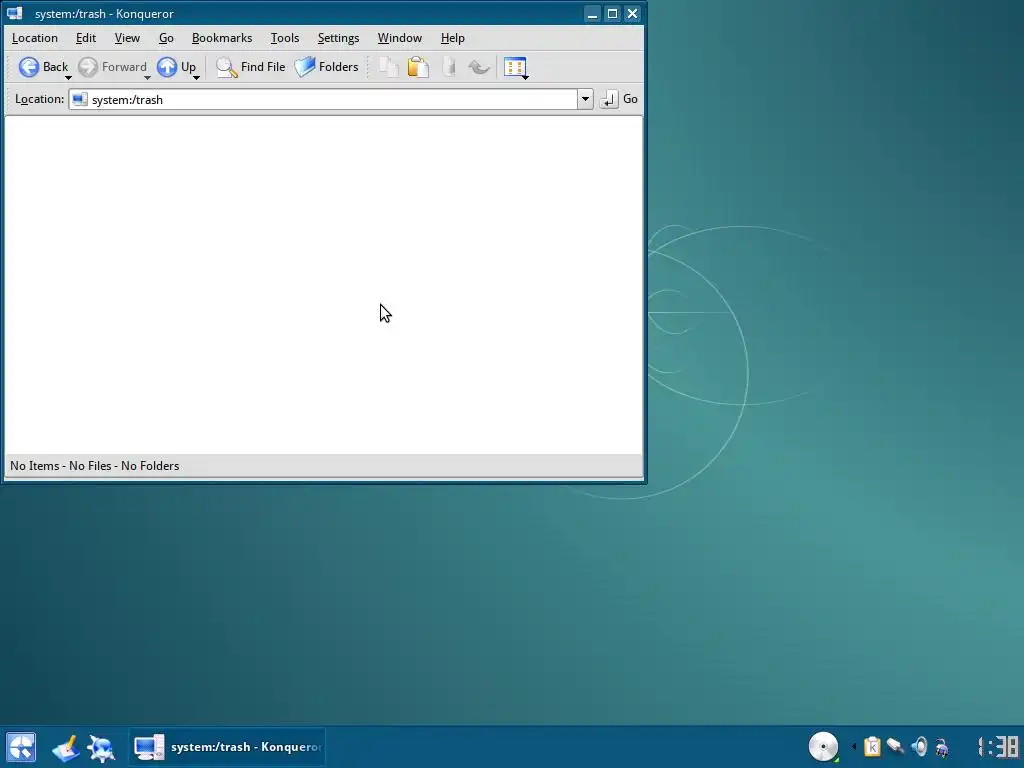The width and height of the screenshot is (1024, 768).
Task: Open the Tools menu
Action: [285, 38]
